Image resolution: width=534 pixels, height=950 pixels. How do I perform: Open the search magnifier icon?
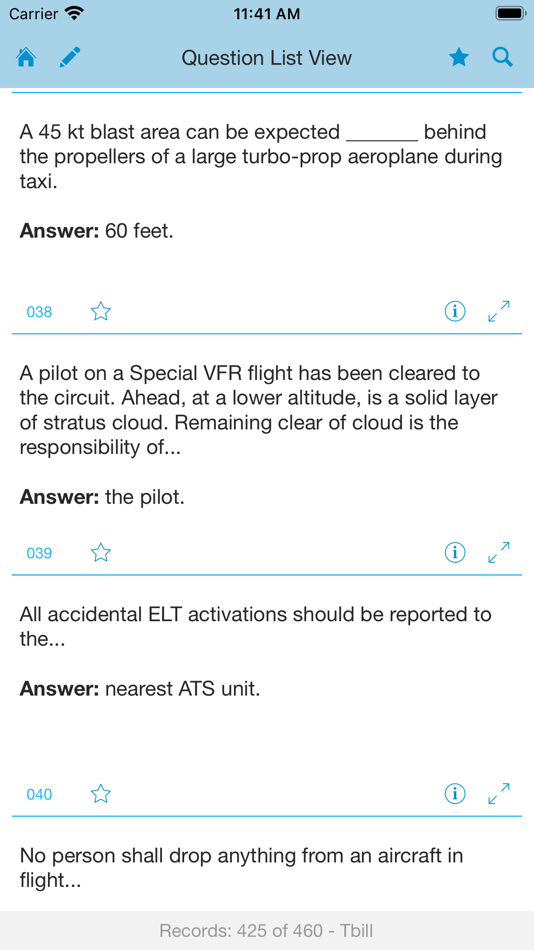(502, 58)
